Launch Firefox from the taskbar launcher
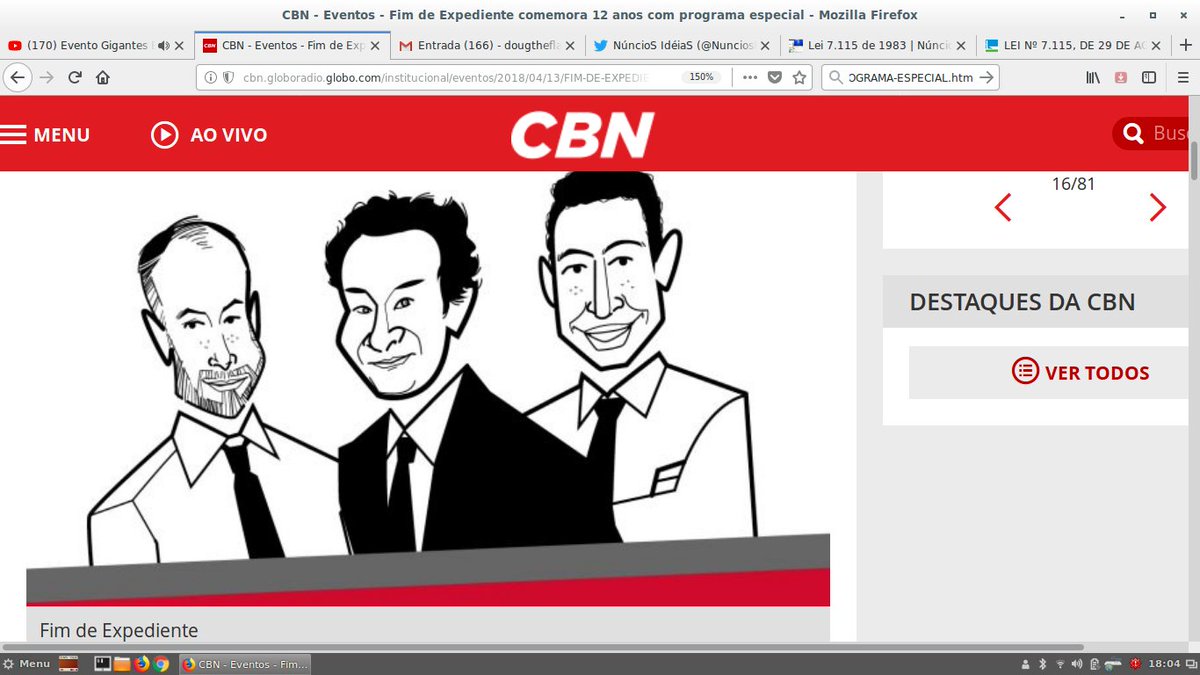 tap(141, 664)
